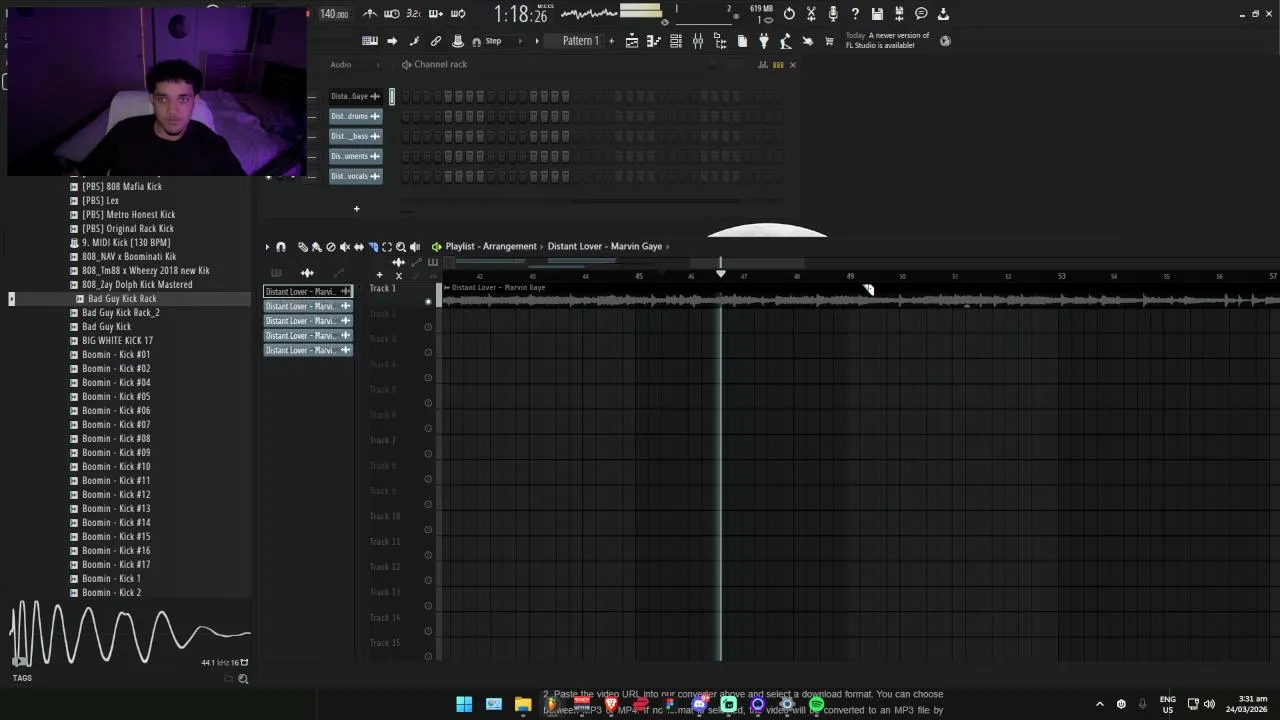Select Boomin - Kick #01 sample
This screenshot has width=1280, height=720.
[116, 354]
